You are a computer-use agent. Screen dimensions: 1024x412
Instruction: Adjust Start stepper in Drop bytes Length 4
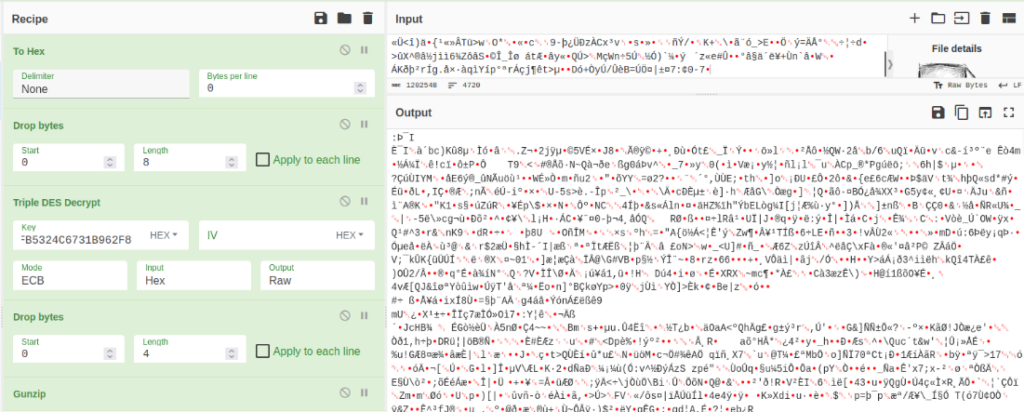click(x=110, y=355)
